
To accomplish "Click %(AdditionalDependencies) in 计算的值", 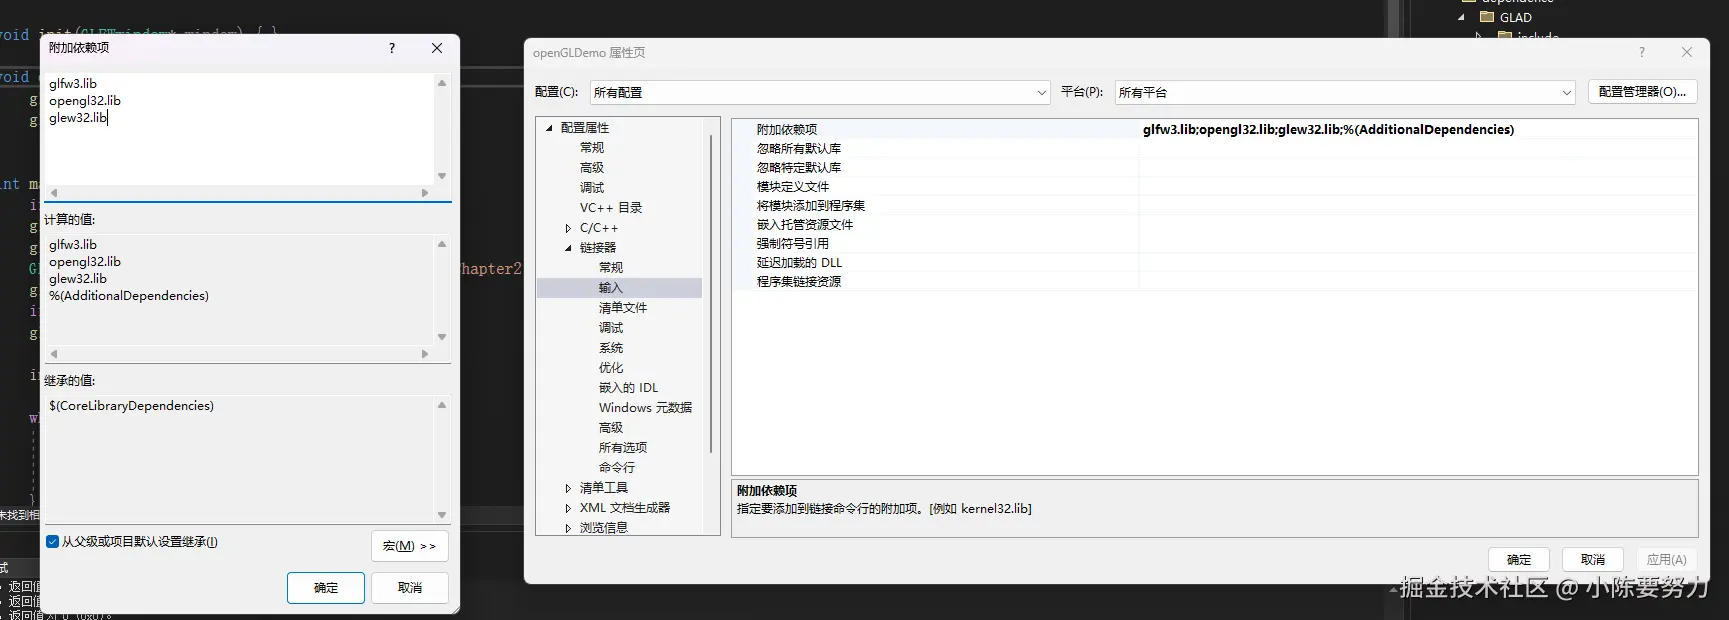I will click(x=129, y=296).
